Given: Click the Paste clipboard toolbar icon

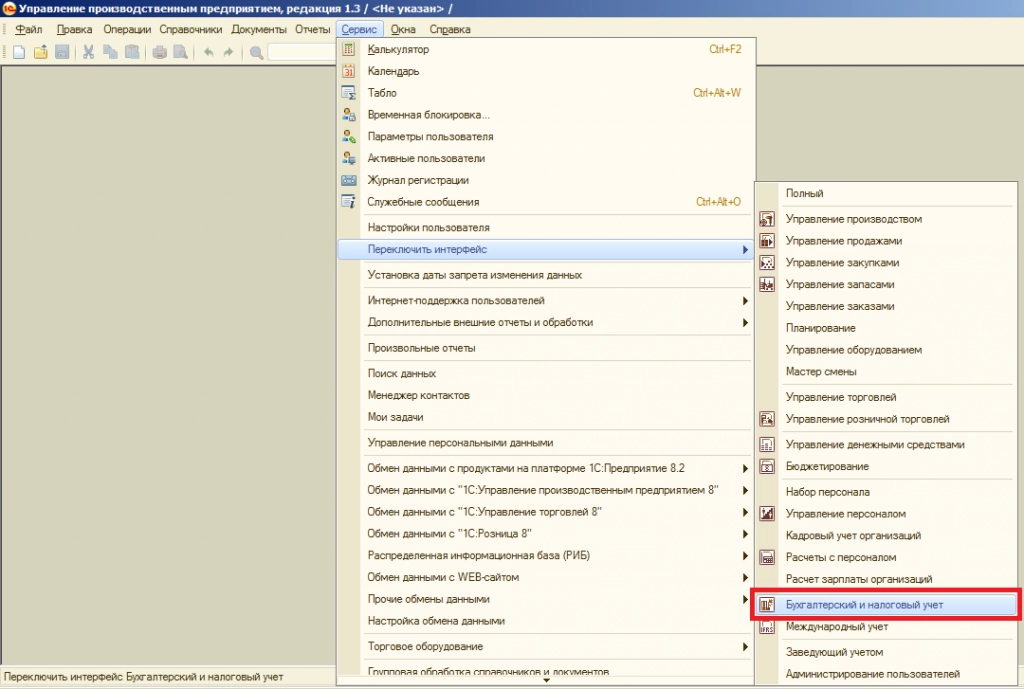Looking at the screenshot, I should coord(132,52).
